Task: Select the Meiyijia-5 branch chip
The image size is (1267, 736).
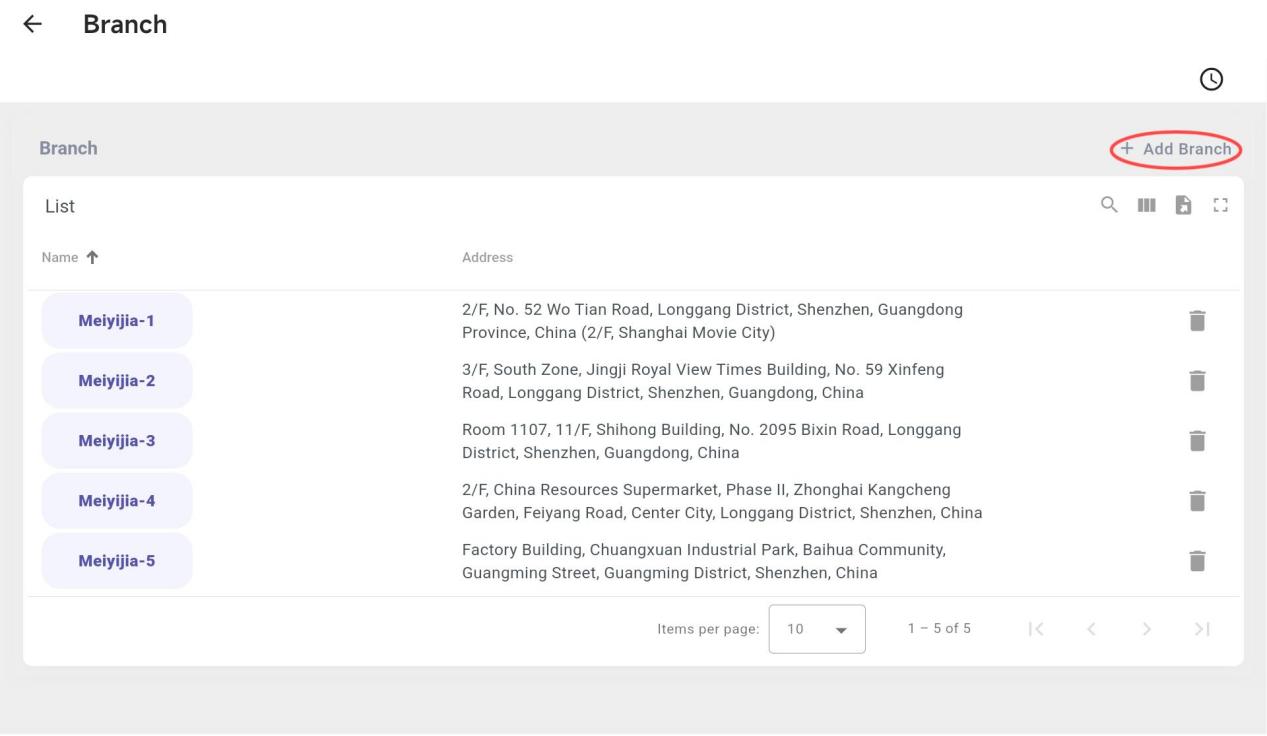Action: coord(116,561)
